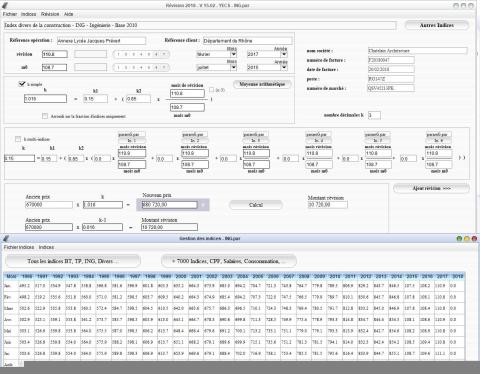Click the Moyenne arithmétique button

tap(262, 84)
